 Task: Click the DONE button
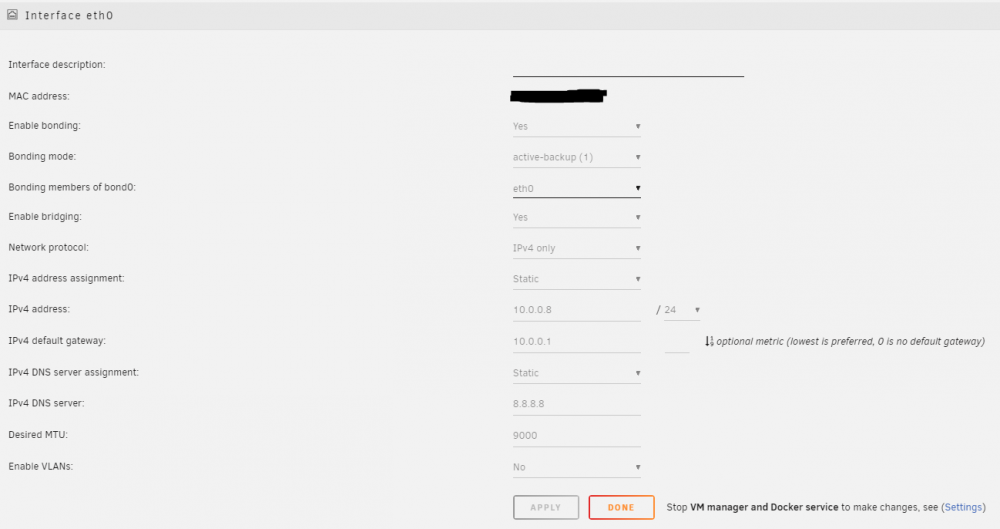(621, 507)
